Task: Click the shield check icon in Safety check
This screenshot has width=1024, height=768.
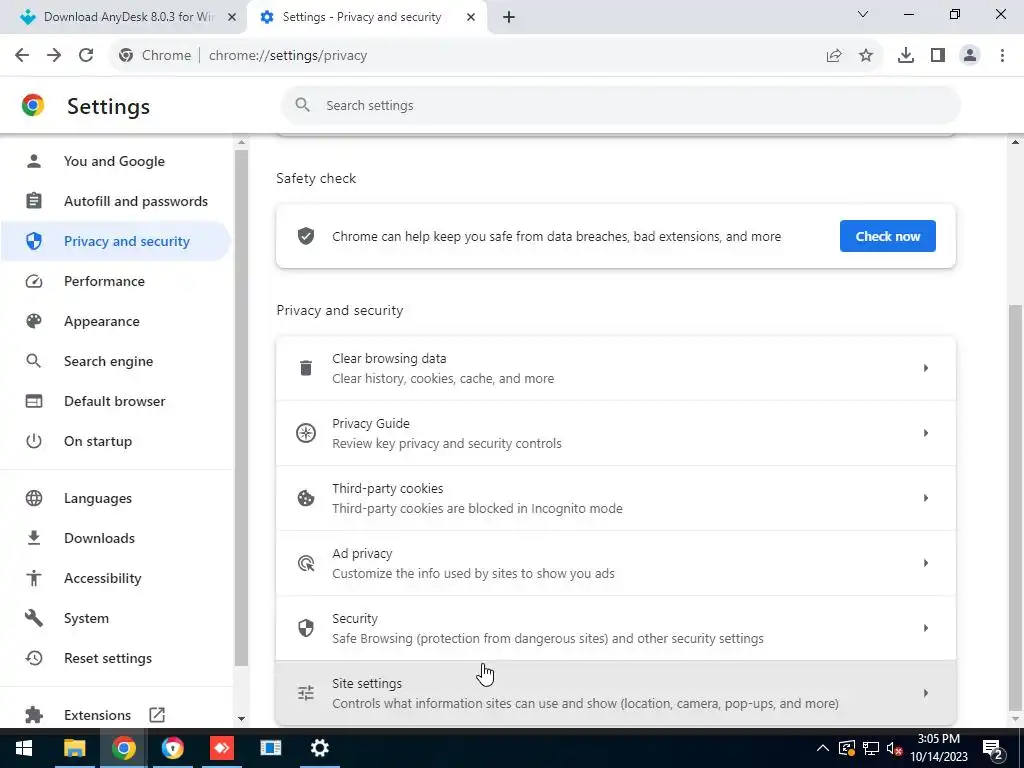Action: [x=306, y=236]
